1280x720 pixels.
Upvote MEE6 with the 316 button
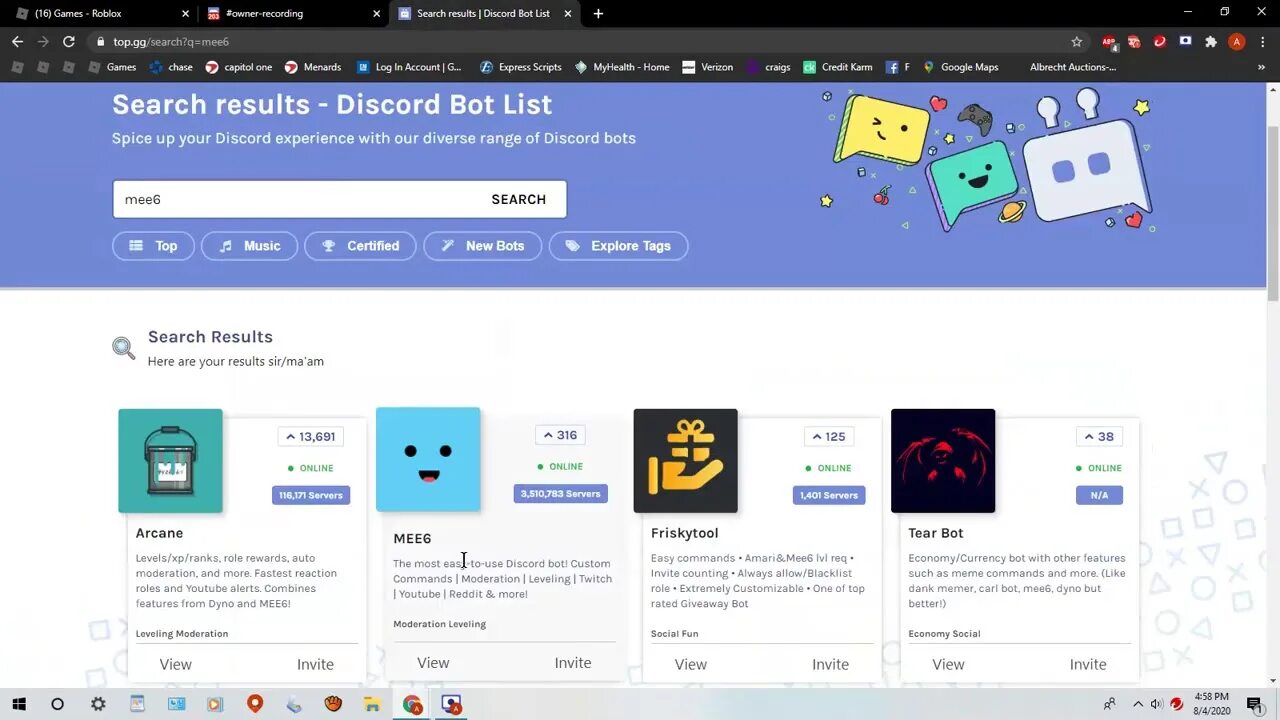tap(560, 435)
